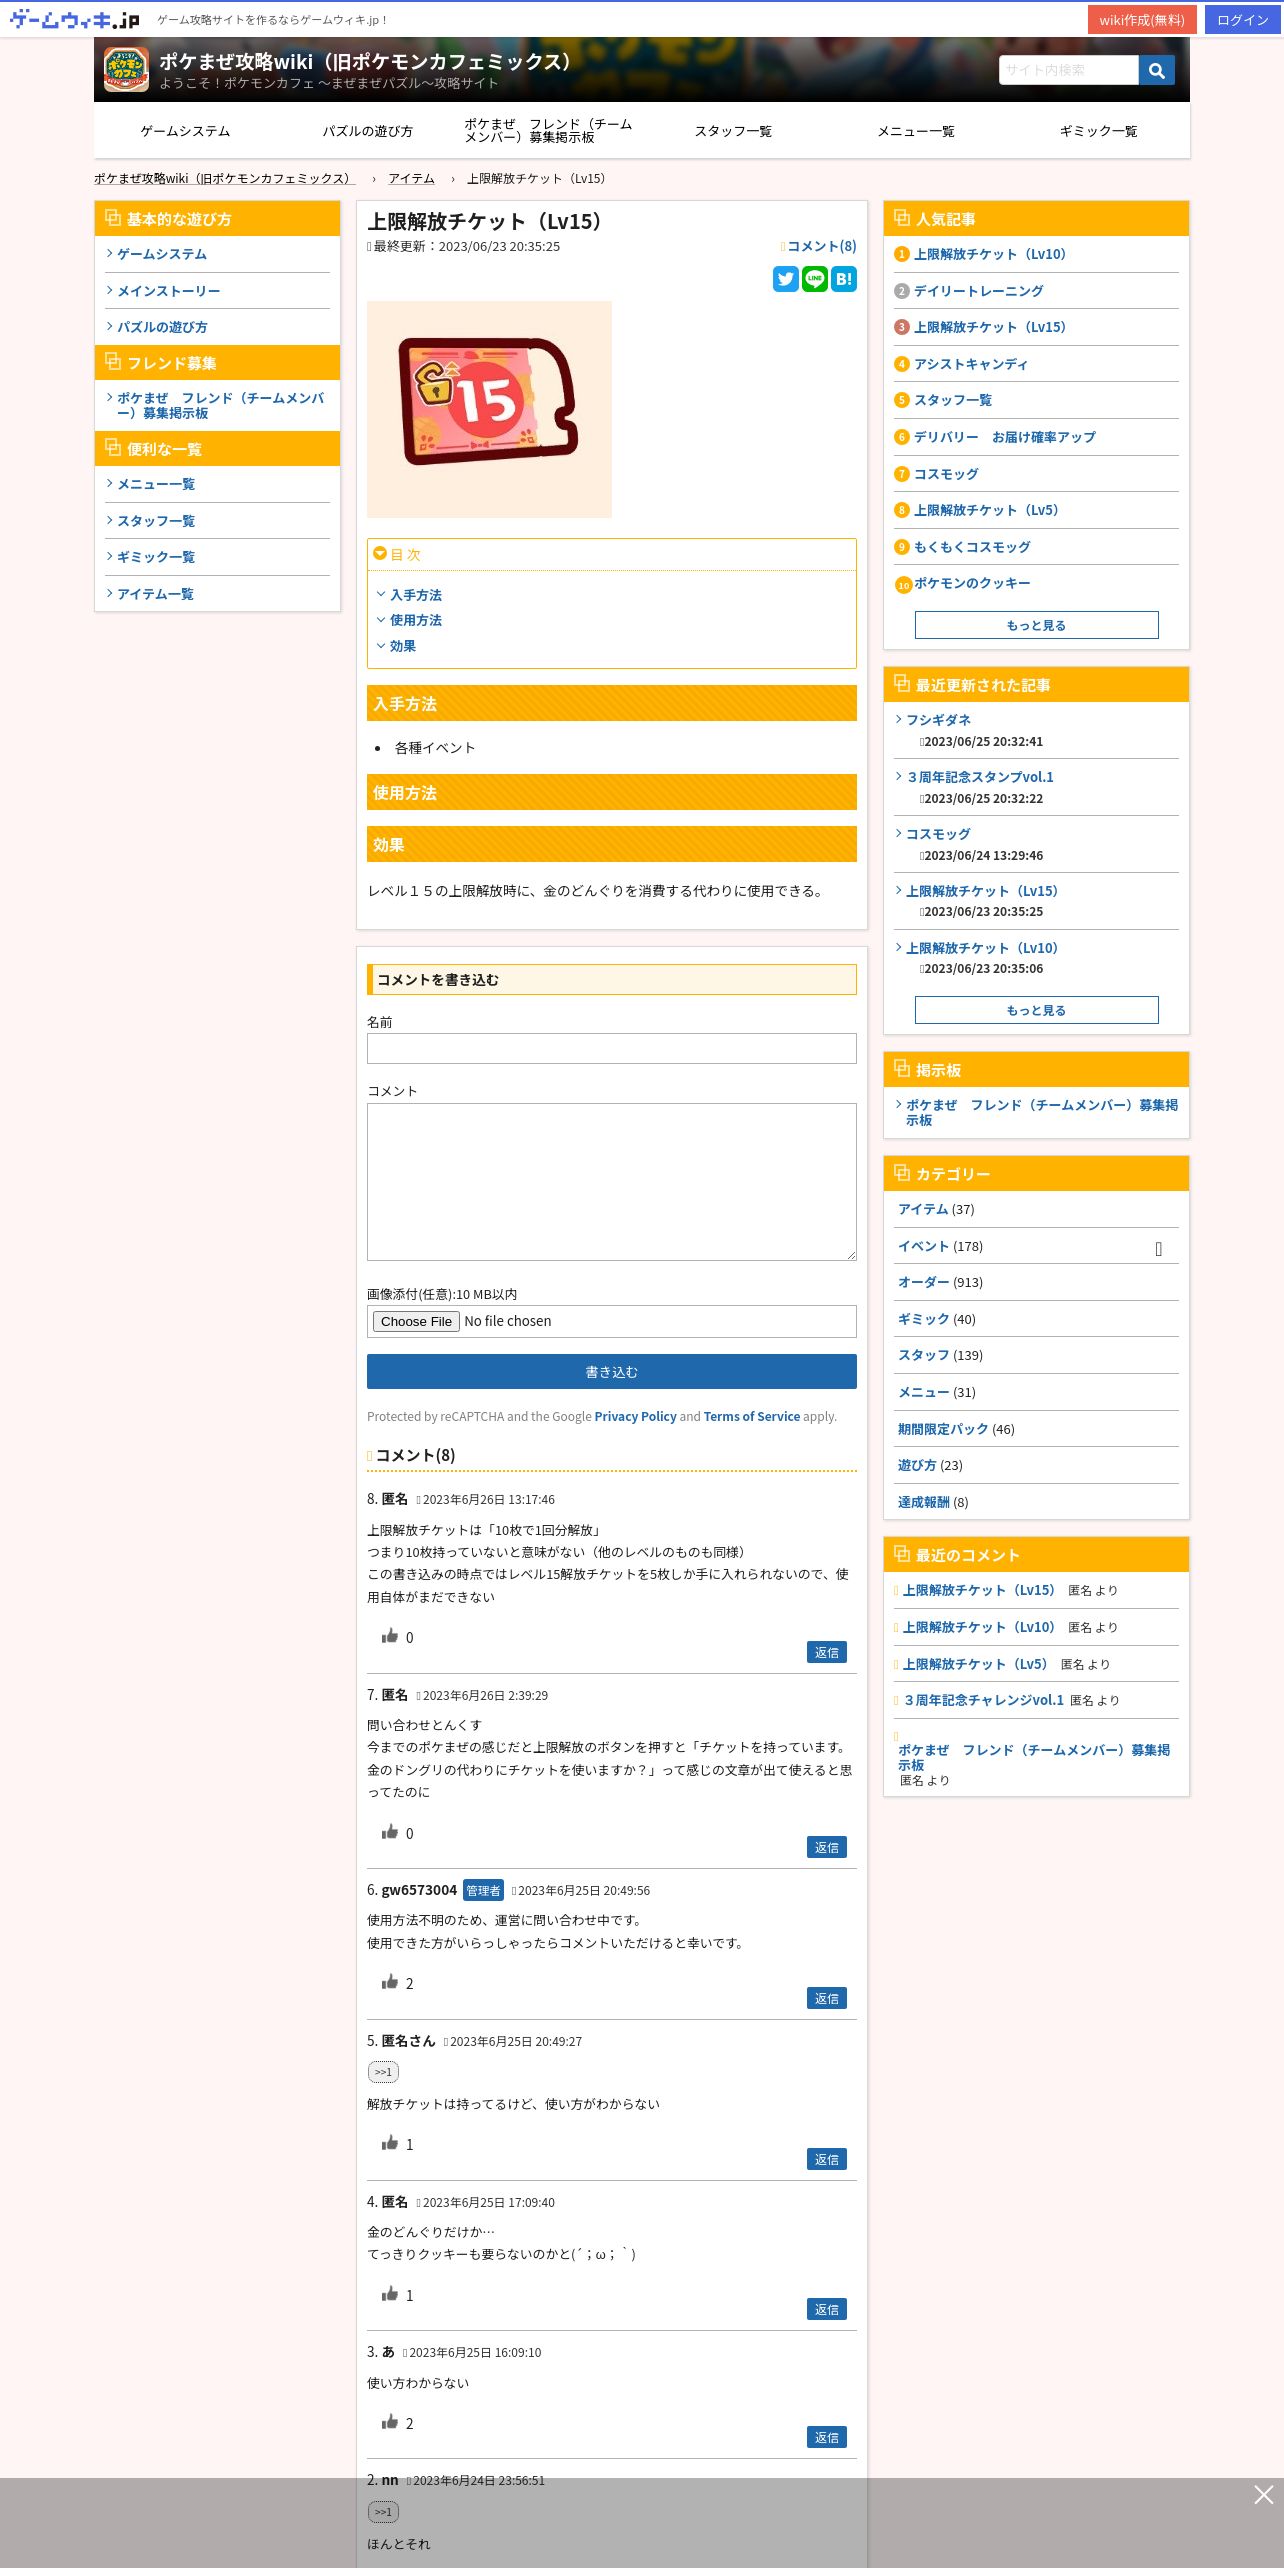
Task: Focus the サイト内検索 search field
Action: coord(1068,70)
